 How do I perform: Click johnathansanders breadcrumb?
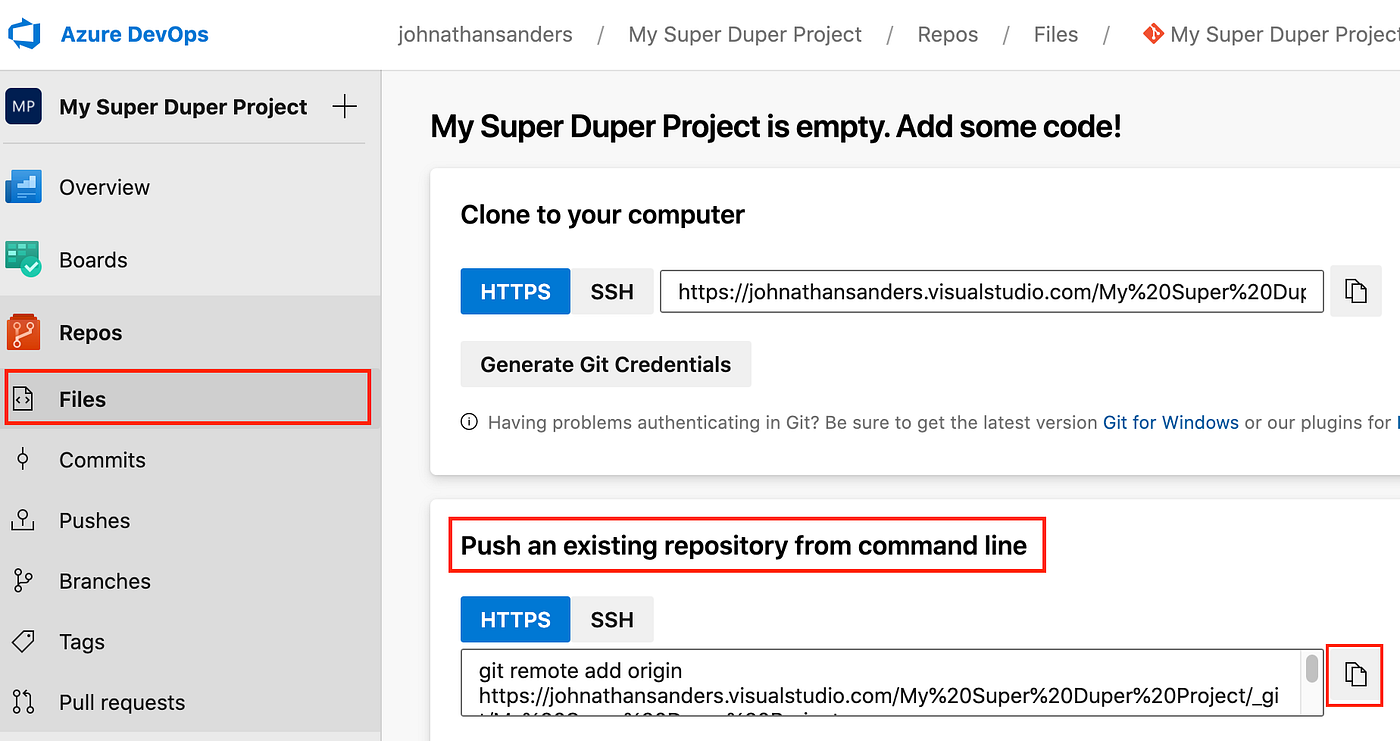[485, 35]
